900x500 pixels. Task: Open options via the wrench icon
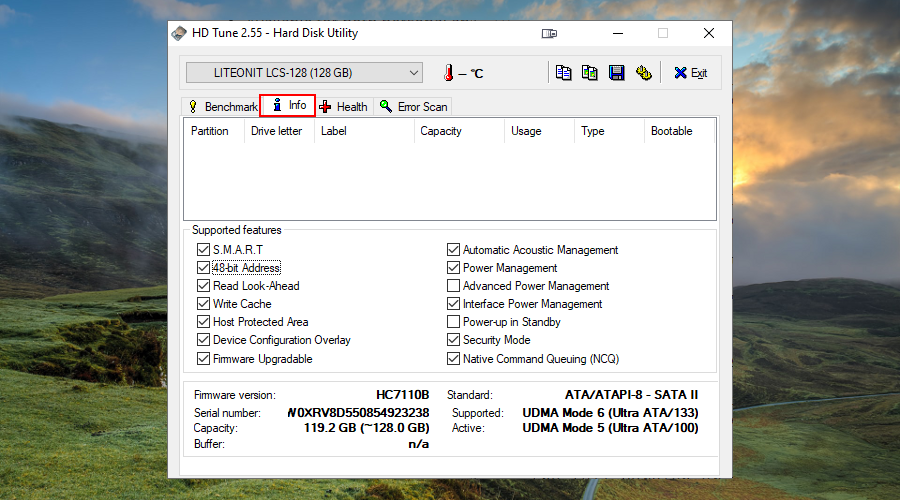(x=643, y=73)
